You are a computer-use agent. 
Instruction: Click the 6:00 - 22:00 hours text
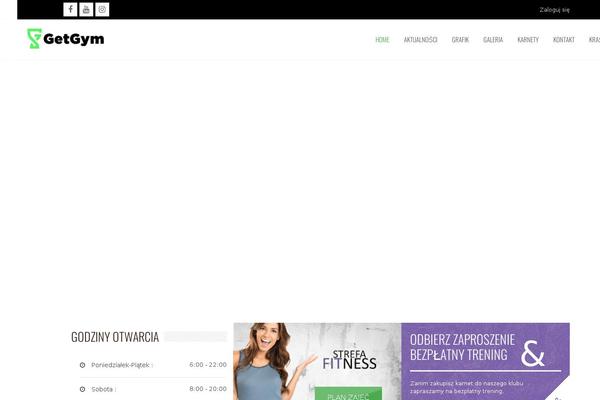pos(208,365)
